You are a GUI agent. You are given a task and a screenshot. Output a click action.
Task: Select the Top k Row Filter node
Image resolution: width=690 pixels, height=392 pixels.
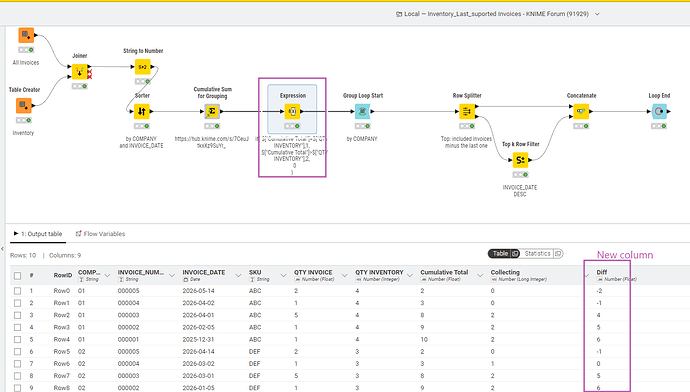[x=520, y=160]
